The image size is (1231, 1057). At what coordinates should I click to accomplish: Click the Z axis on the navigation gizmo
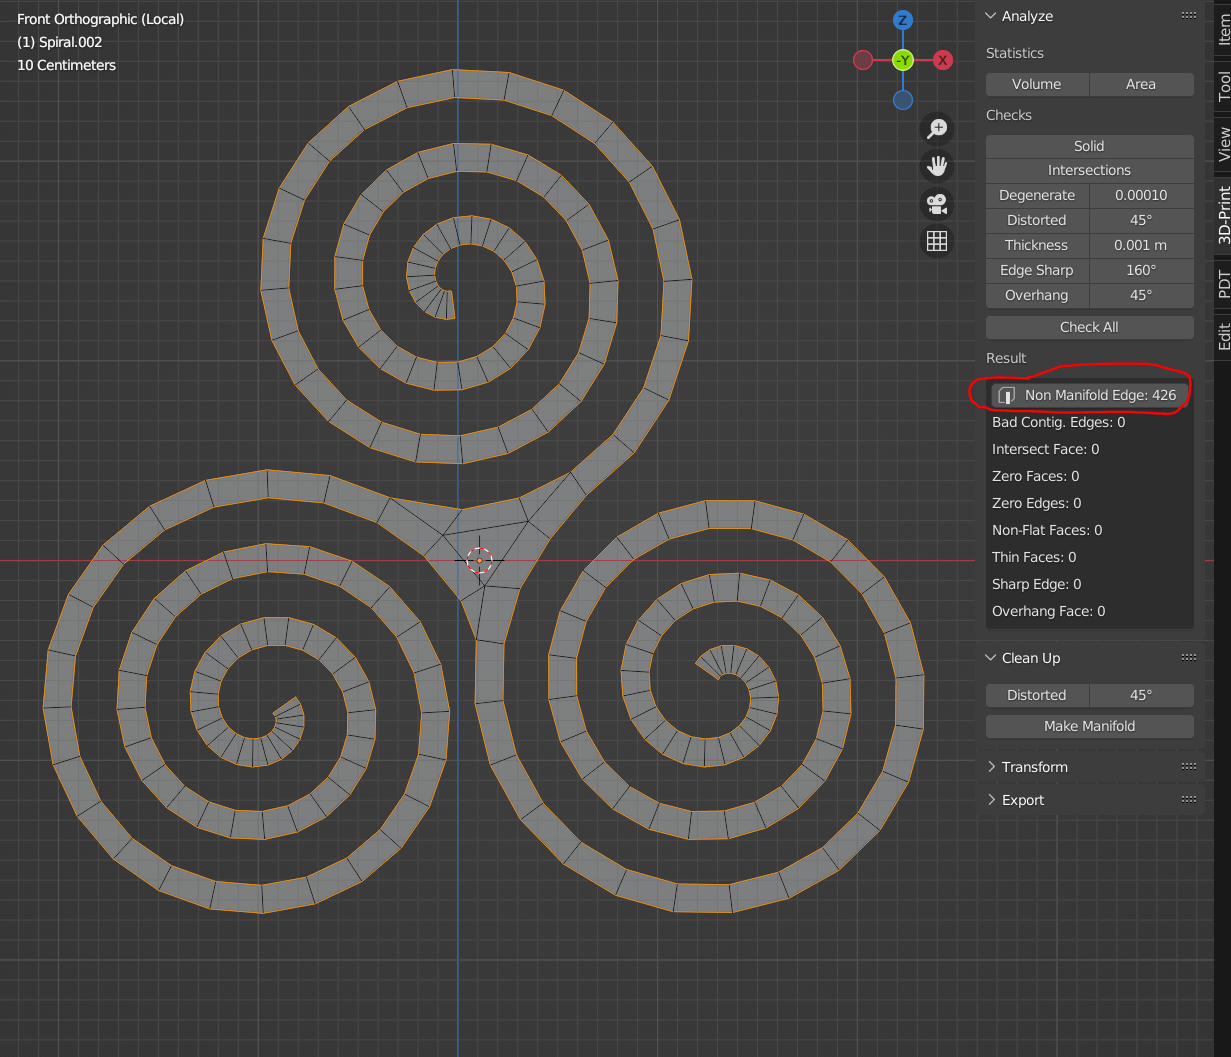coord(902,19)
